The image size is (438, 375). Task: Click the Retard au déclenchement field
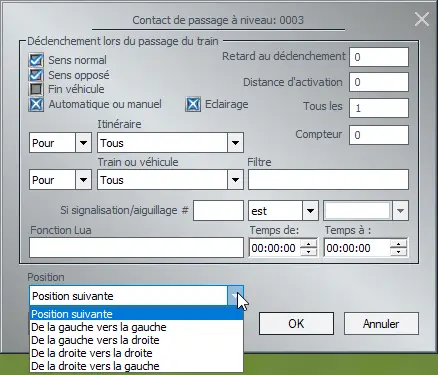pyautogui.click(x=379, y=57)
